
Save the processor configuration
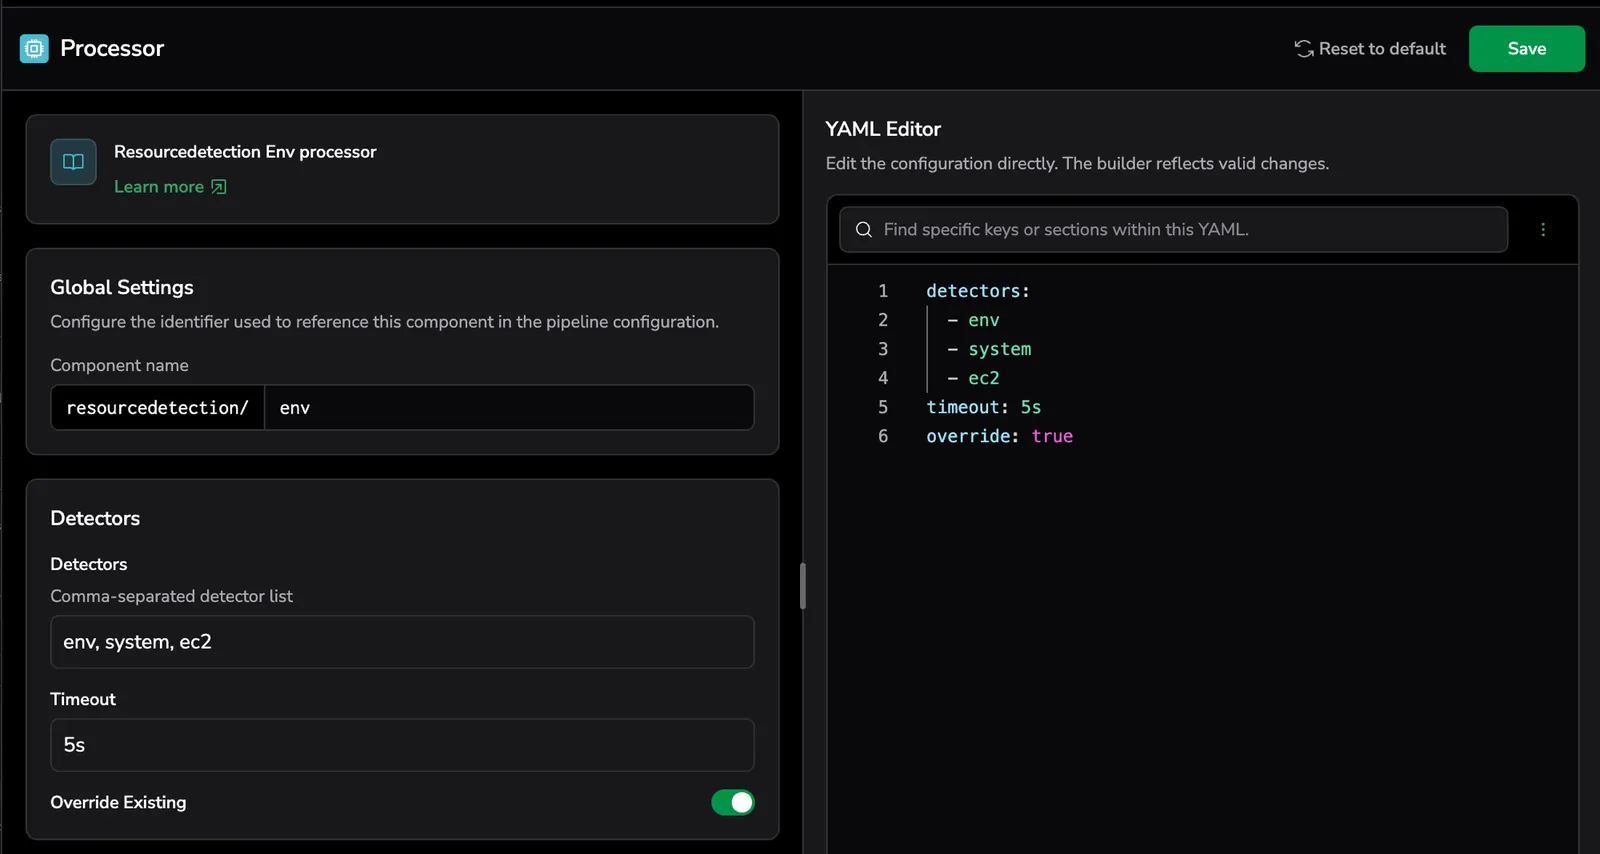[x=1526, y=48]
